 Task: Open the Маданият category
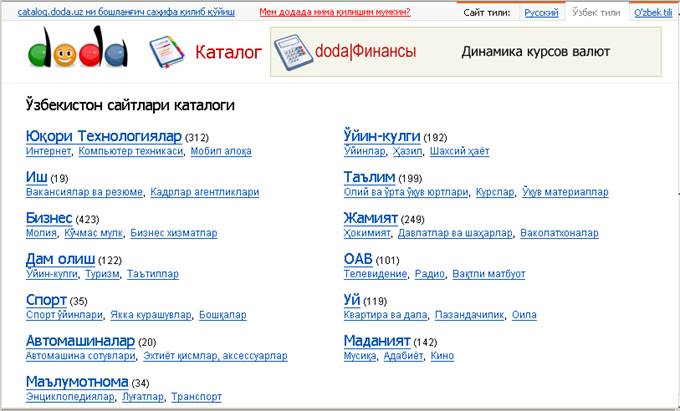click(377, 341)
